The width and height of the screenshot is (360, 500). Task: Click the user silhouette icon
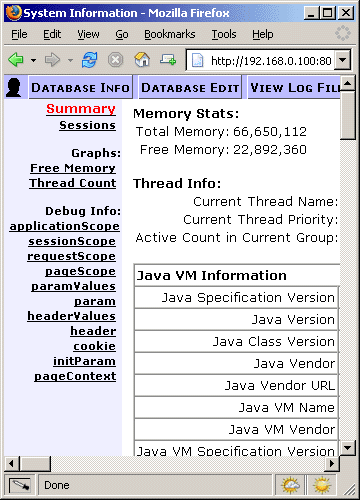(x=13, y=87)
